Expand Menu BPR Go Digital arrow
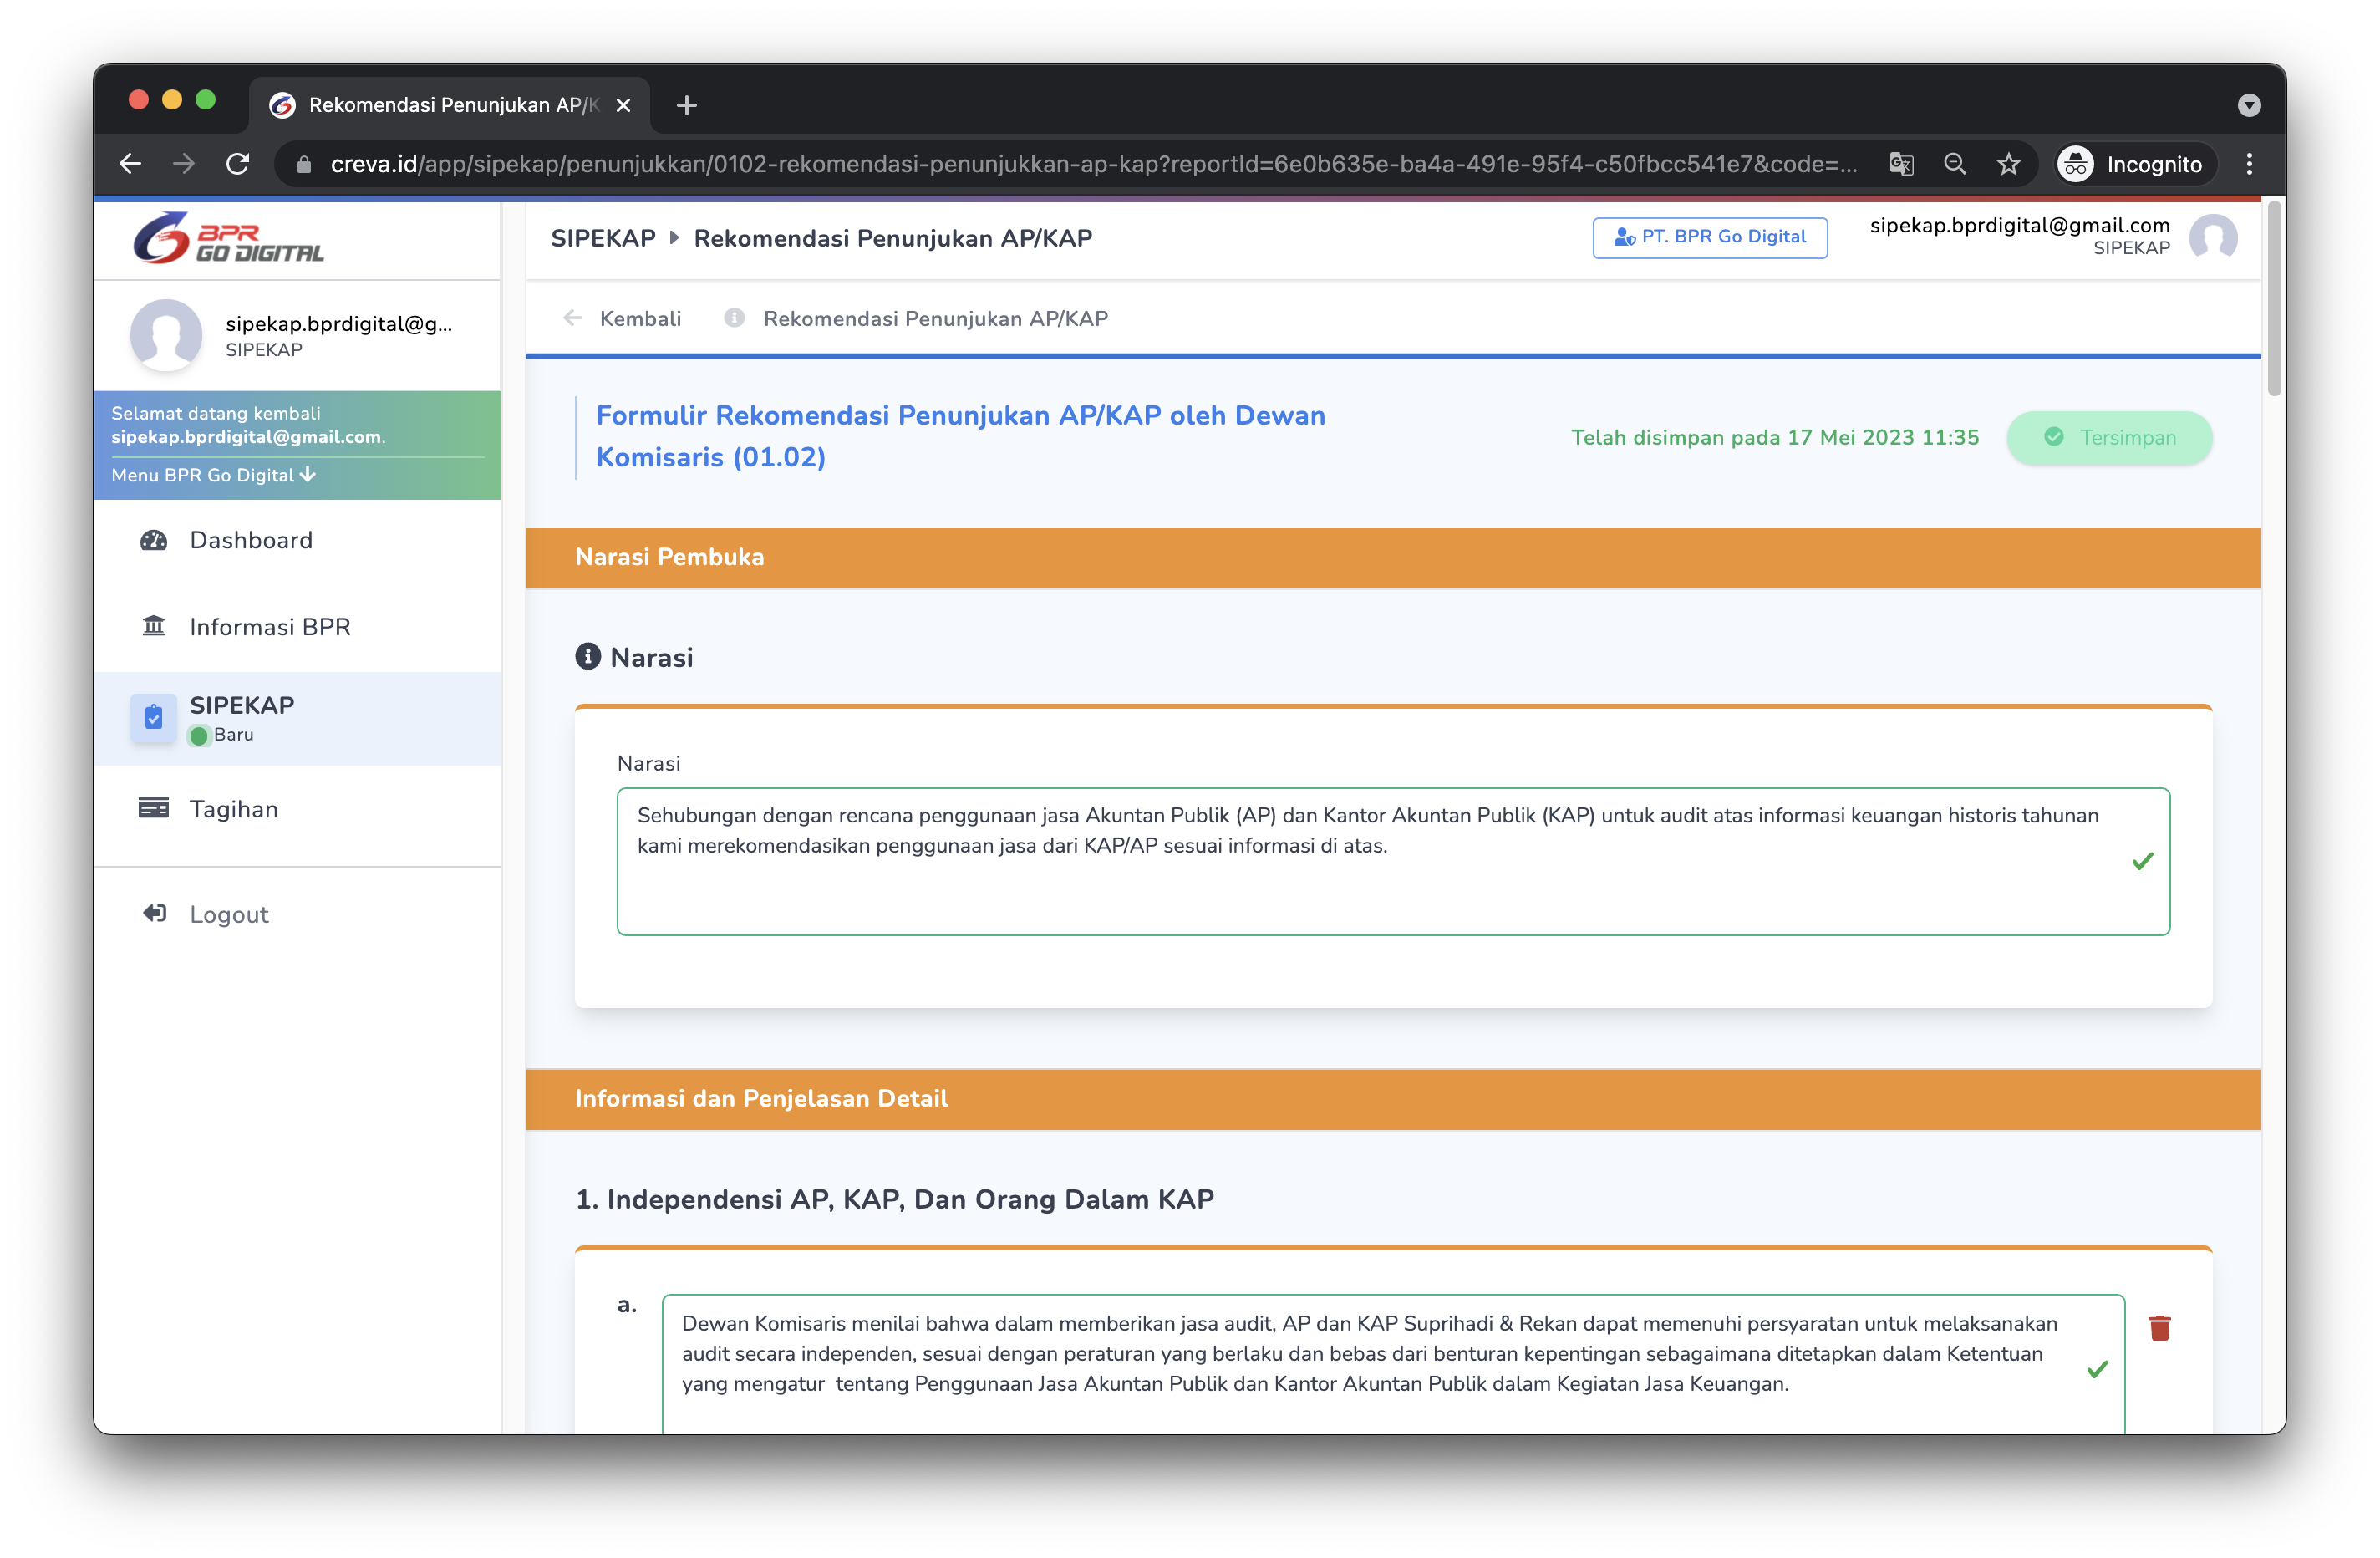 point(308,475)
